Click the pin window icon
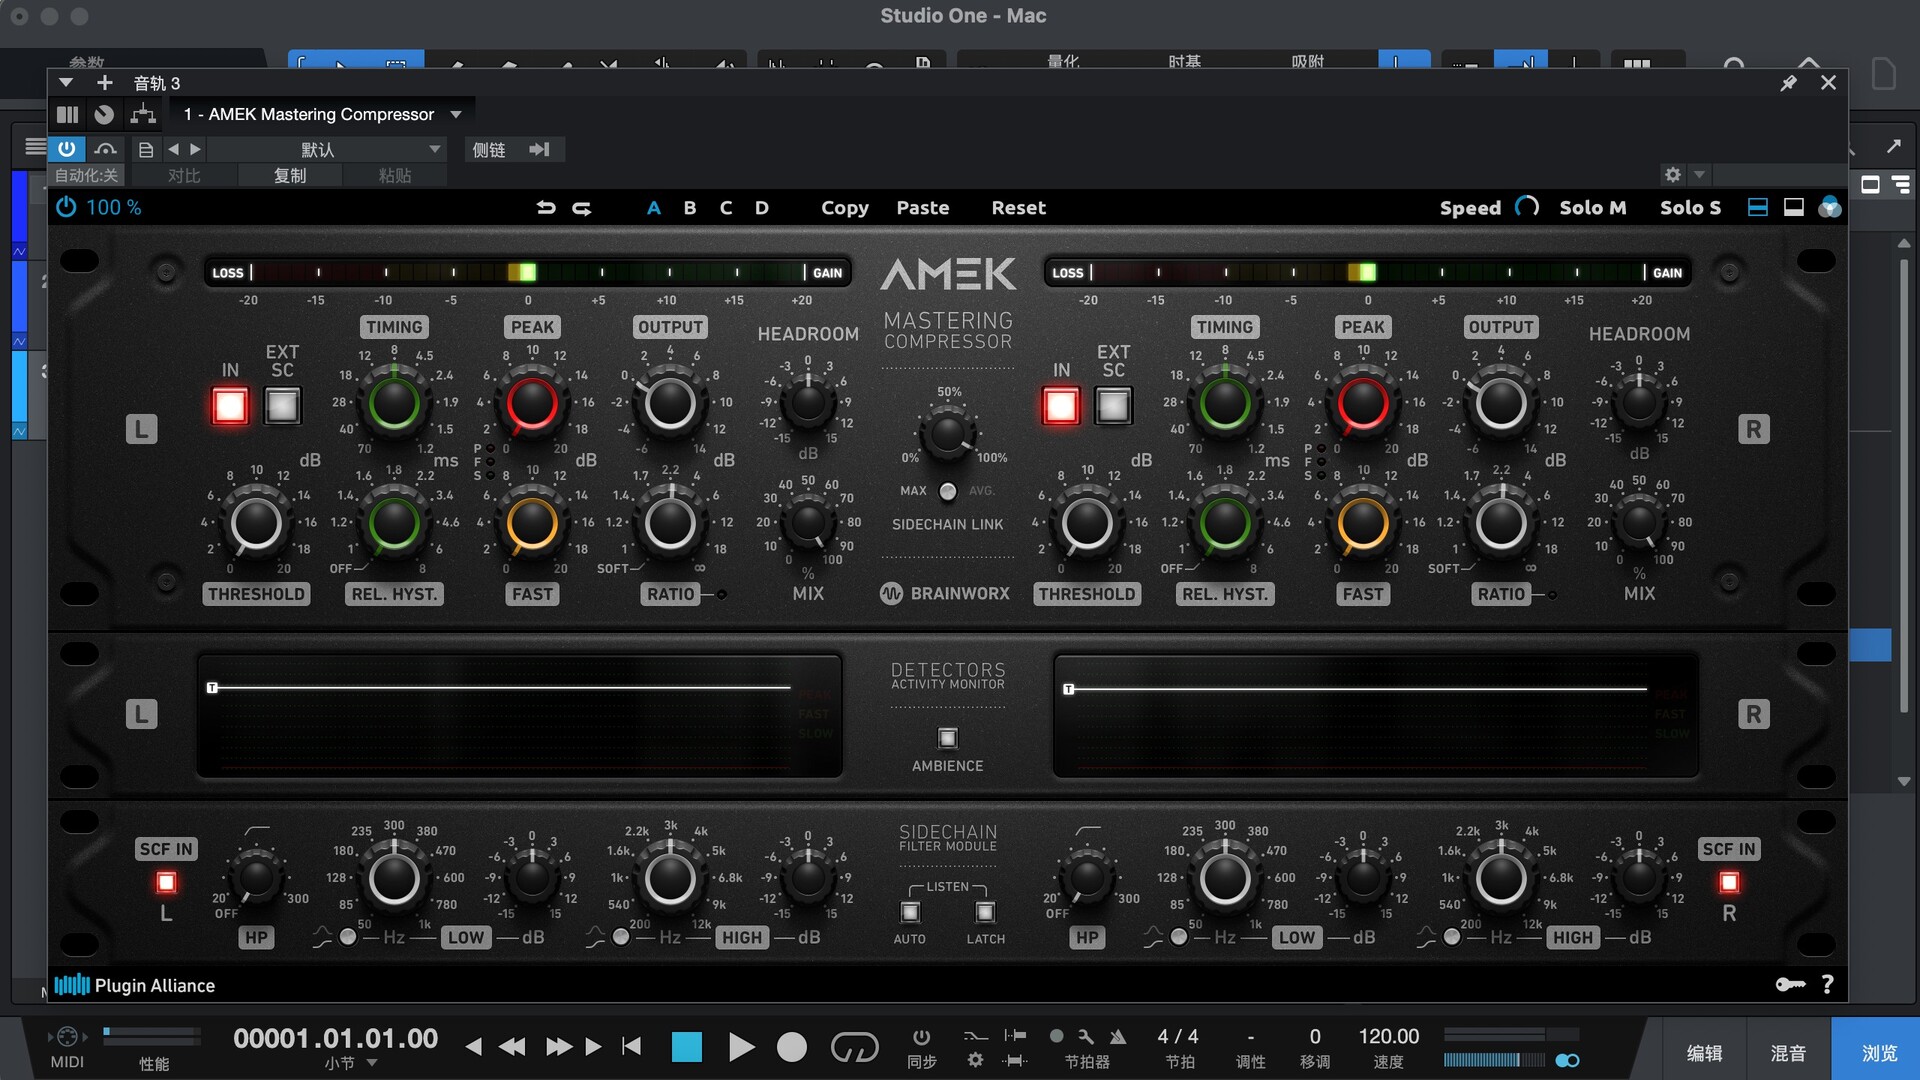1920x1080 pixels. coord(1788,83)
